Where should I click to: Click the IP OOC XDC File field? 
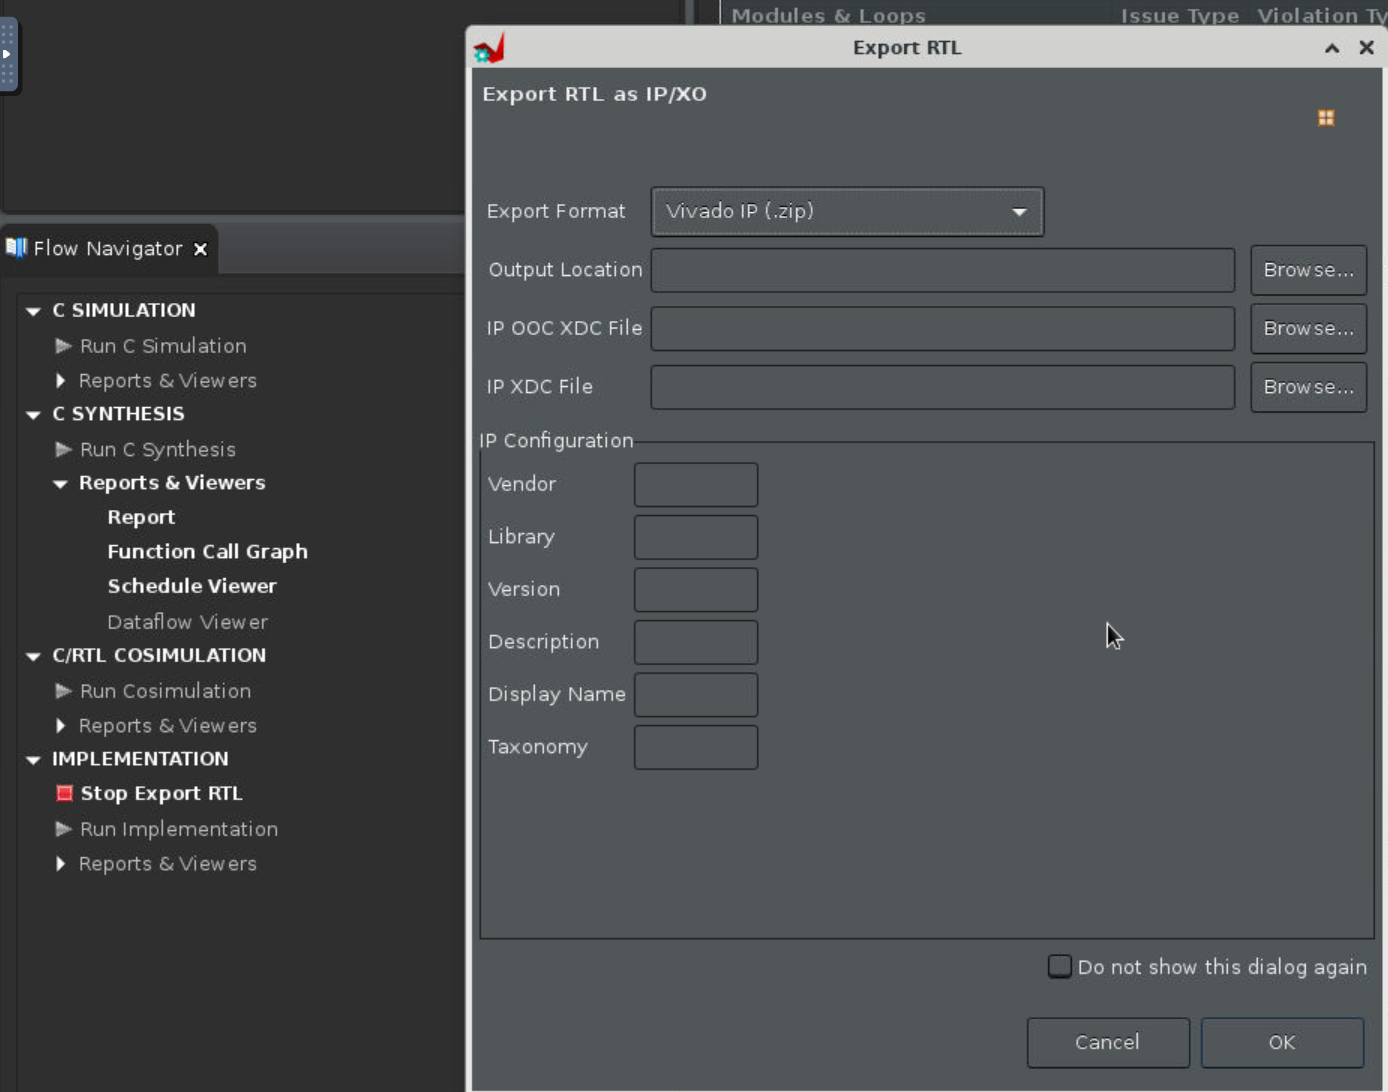[x=943, y=328]
